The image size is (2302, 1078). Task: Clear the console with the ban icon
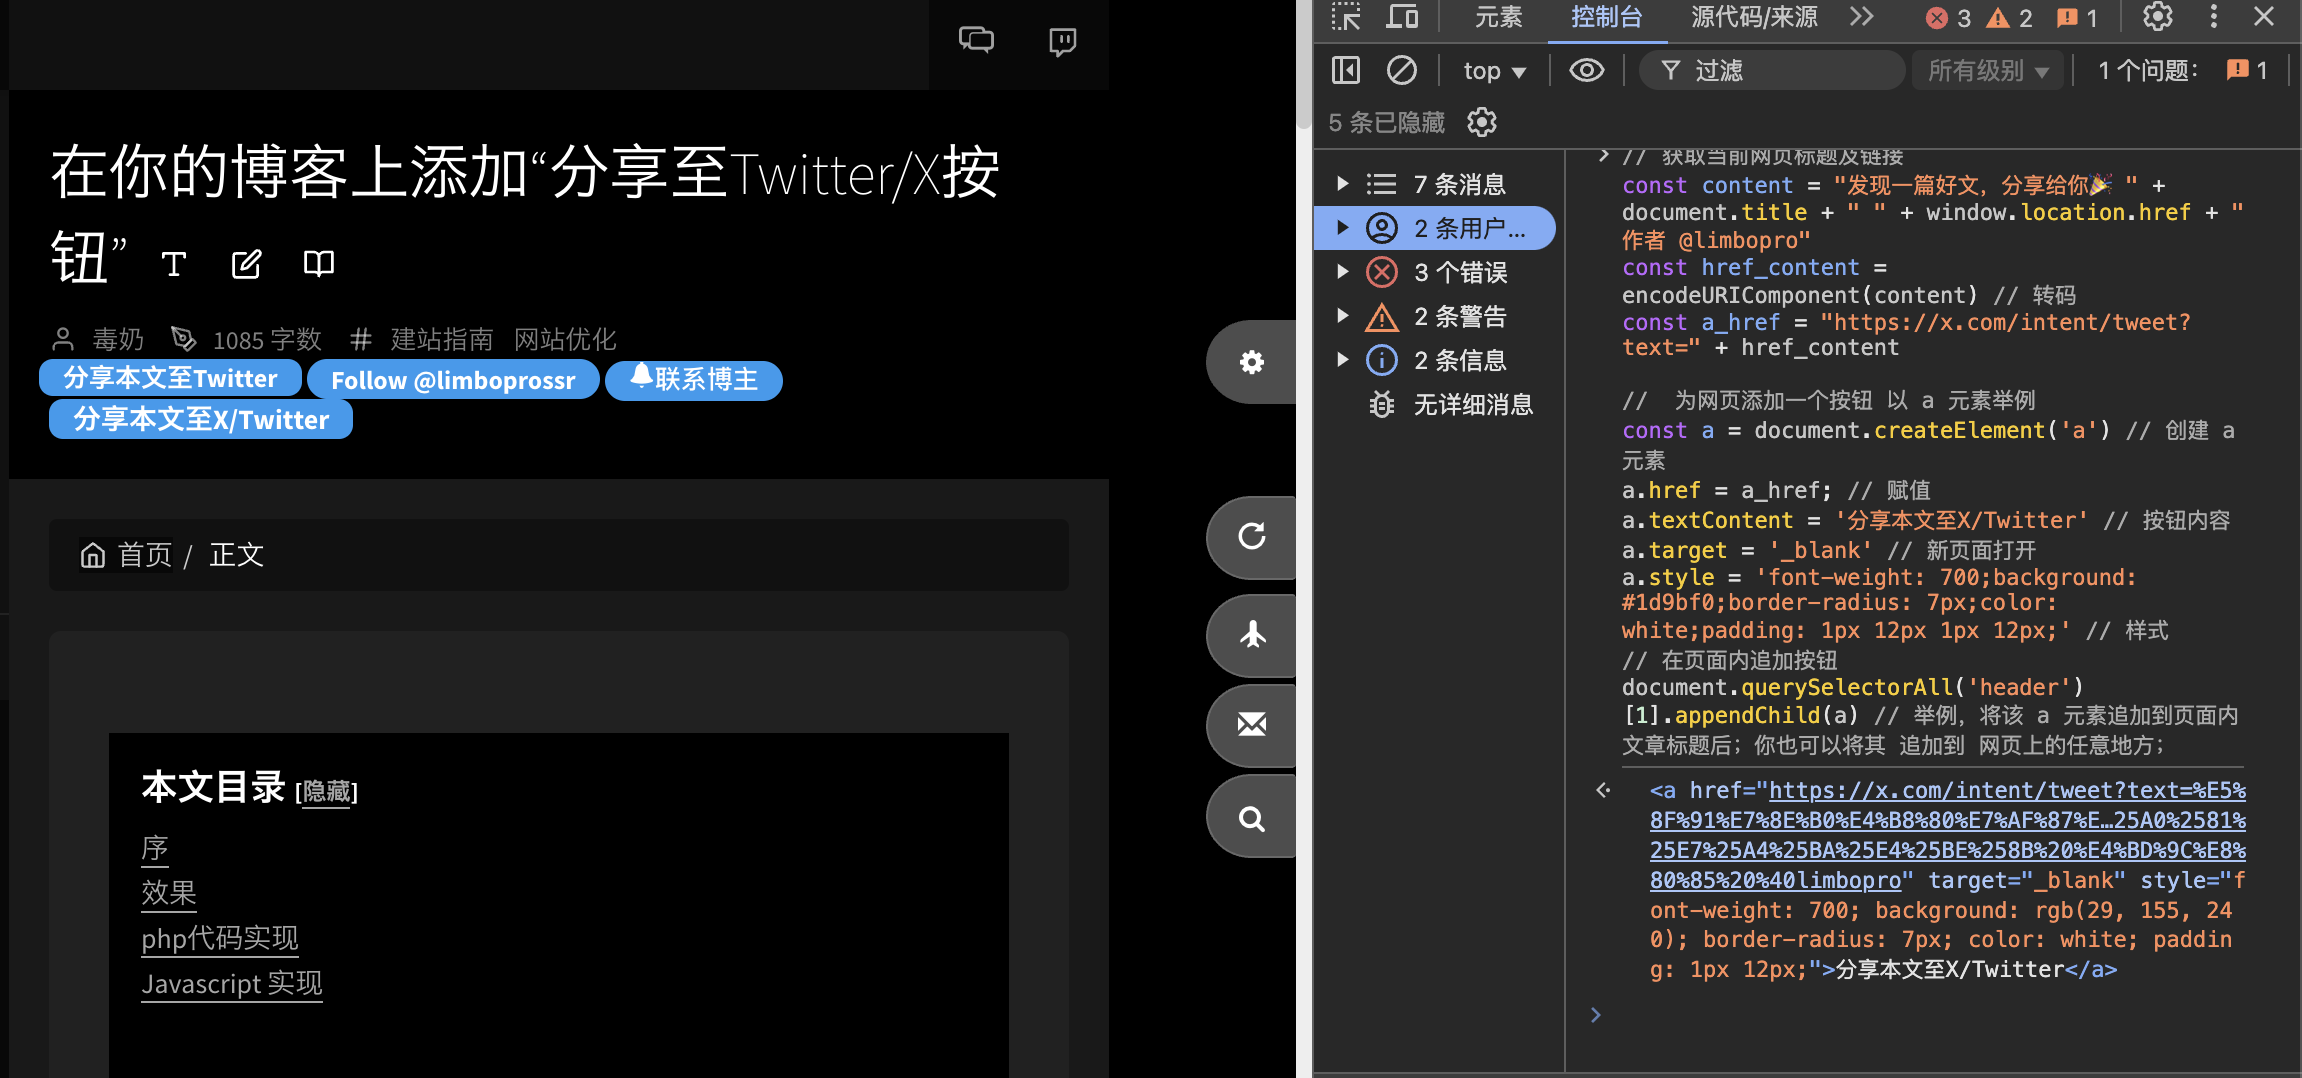[x=1401, y=70]
